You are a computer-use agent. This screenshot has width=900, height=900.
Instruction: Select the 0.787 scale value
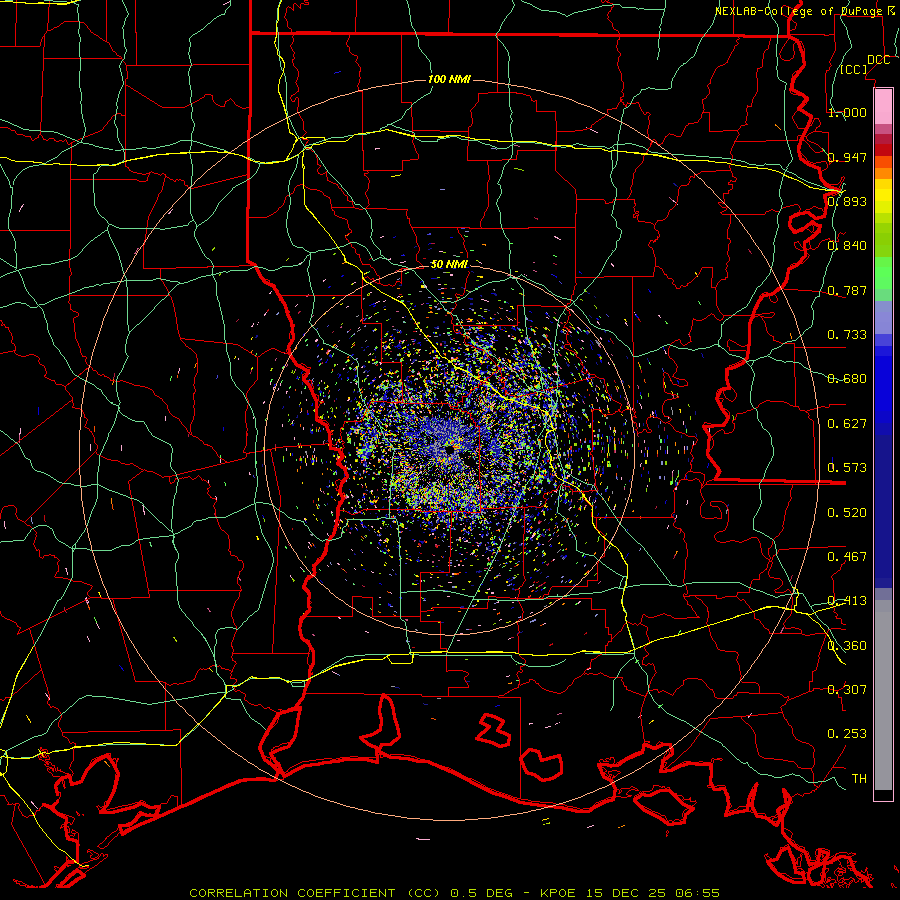[x=847, y=290]
